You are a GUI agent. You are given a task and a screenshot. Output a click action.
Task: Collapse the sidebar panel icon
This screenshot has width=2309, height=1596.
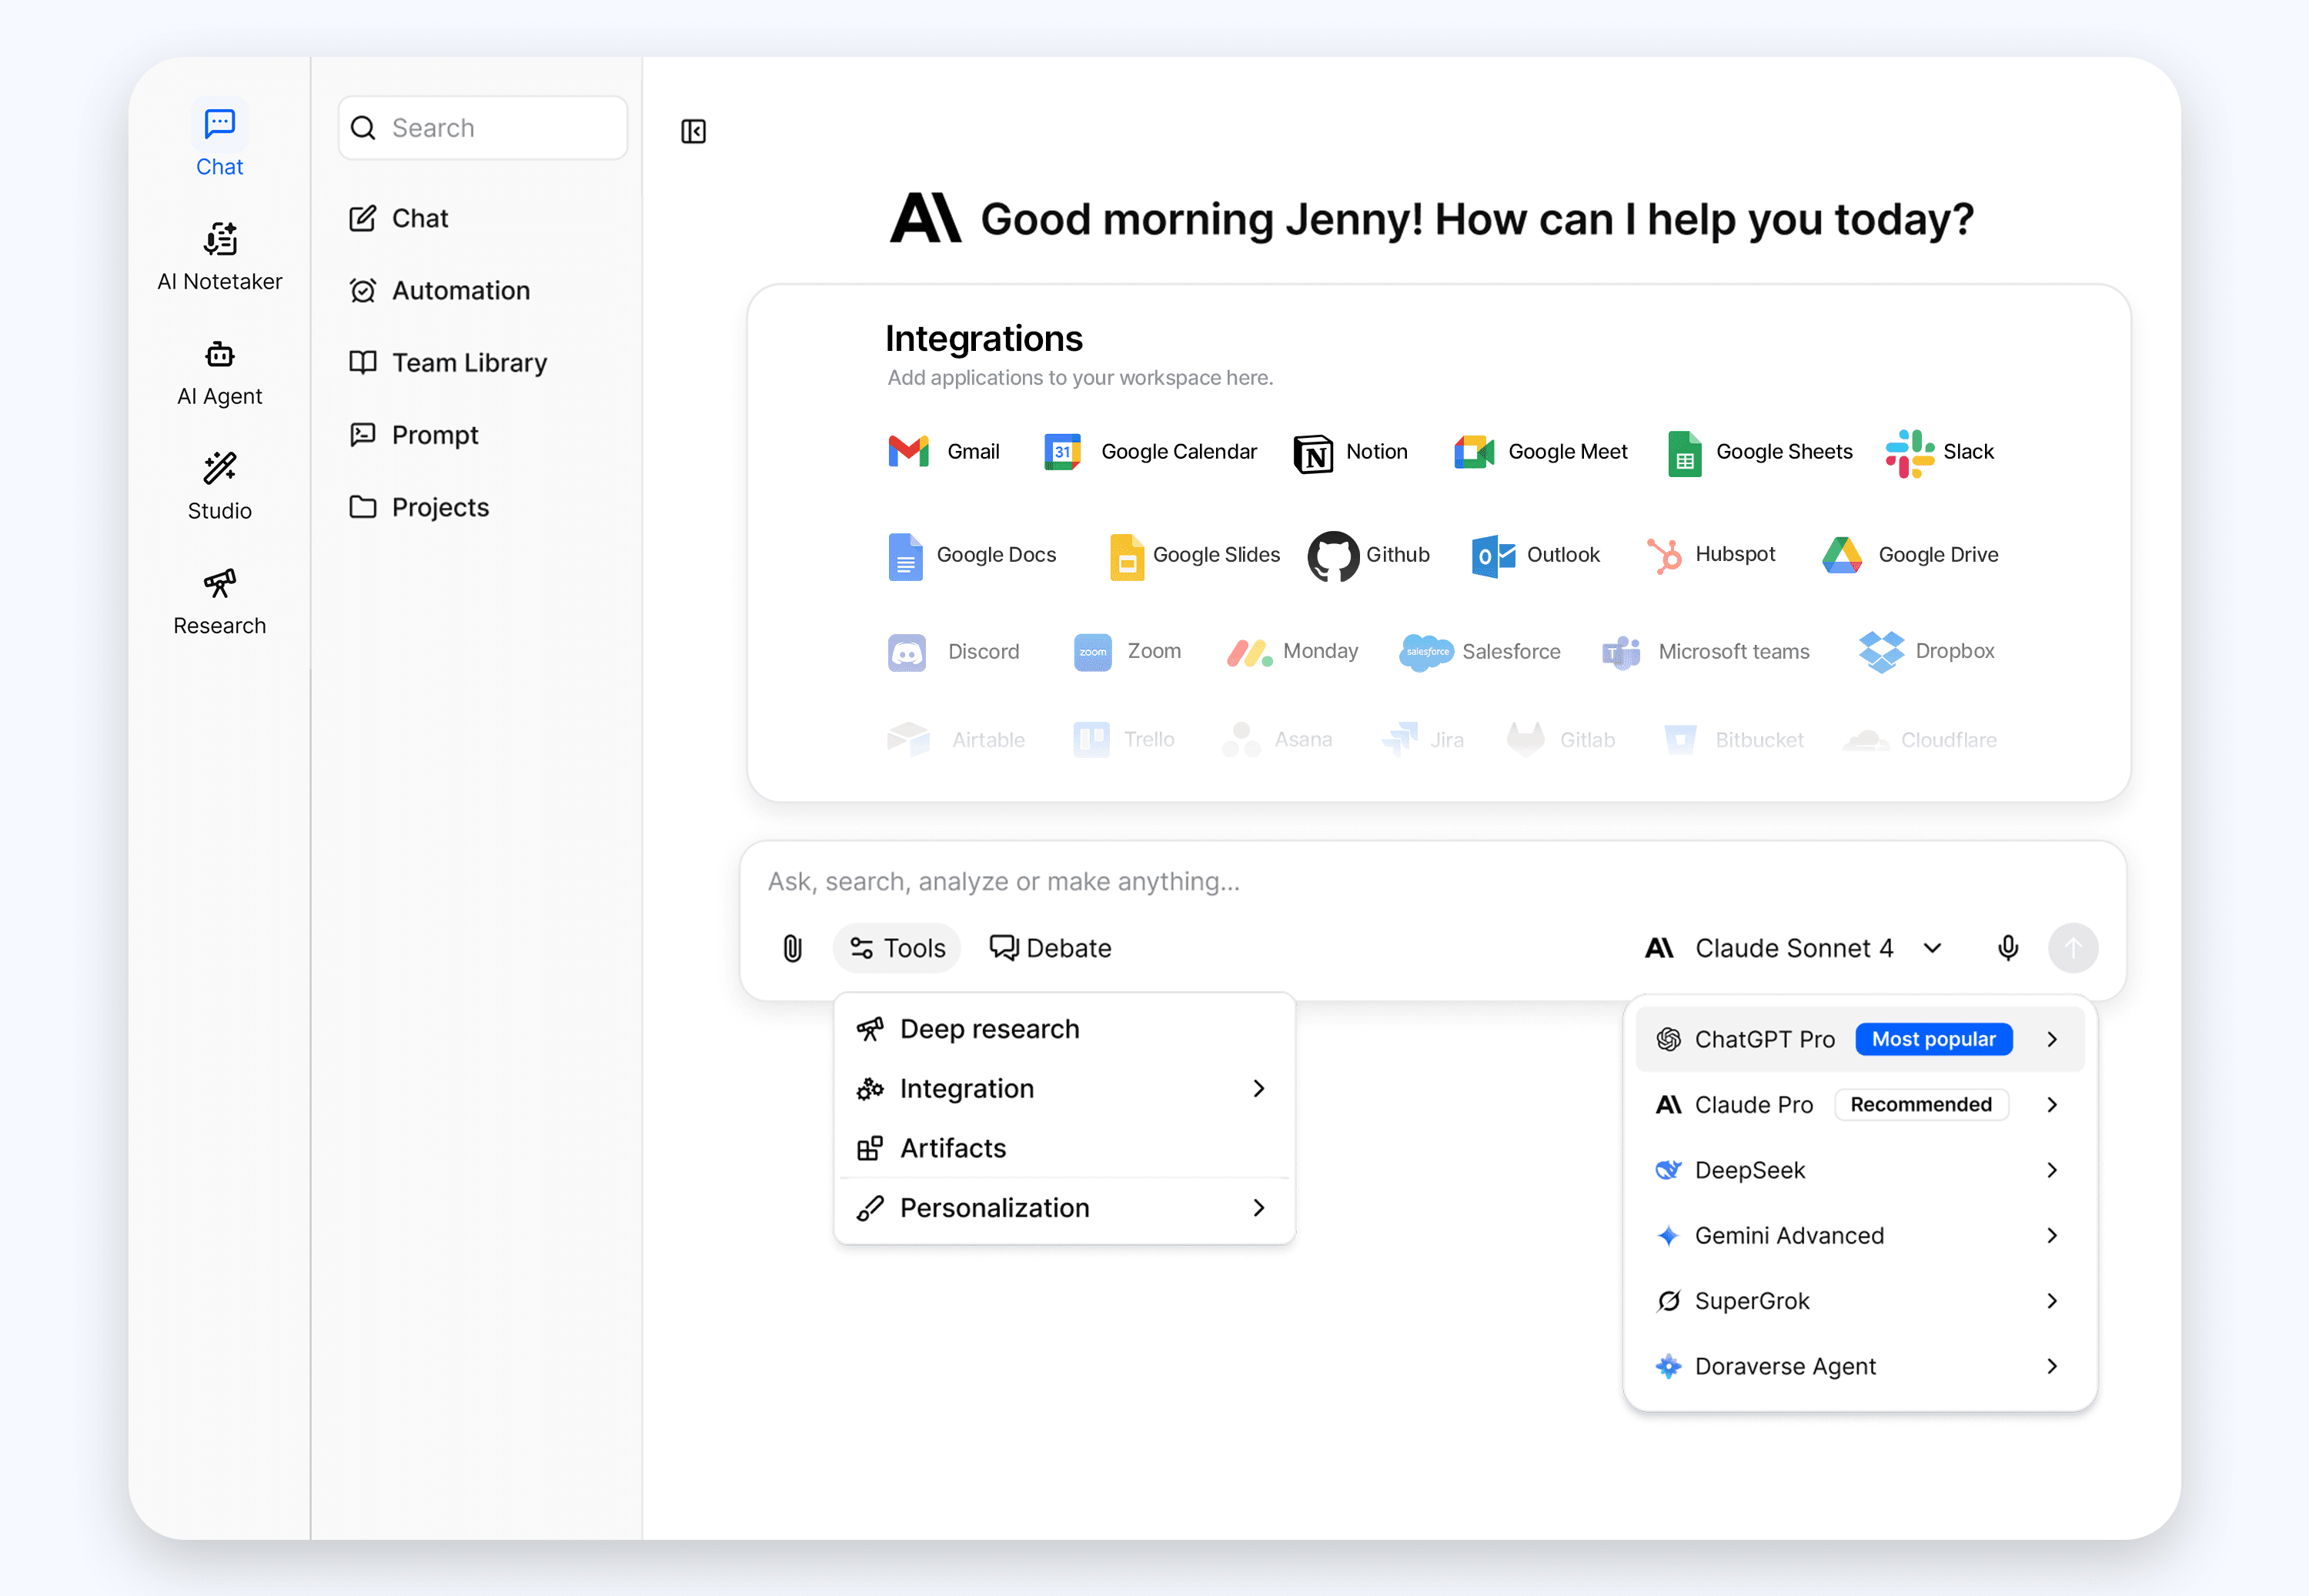pos(693,131)
